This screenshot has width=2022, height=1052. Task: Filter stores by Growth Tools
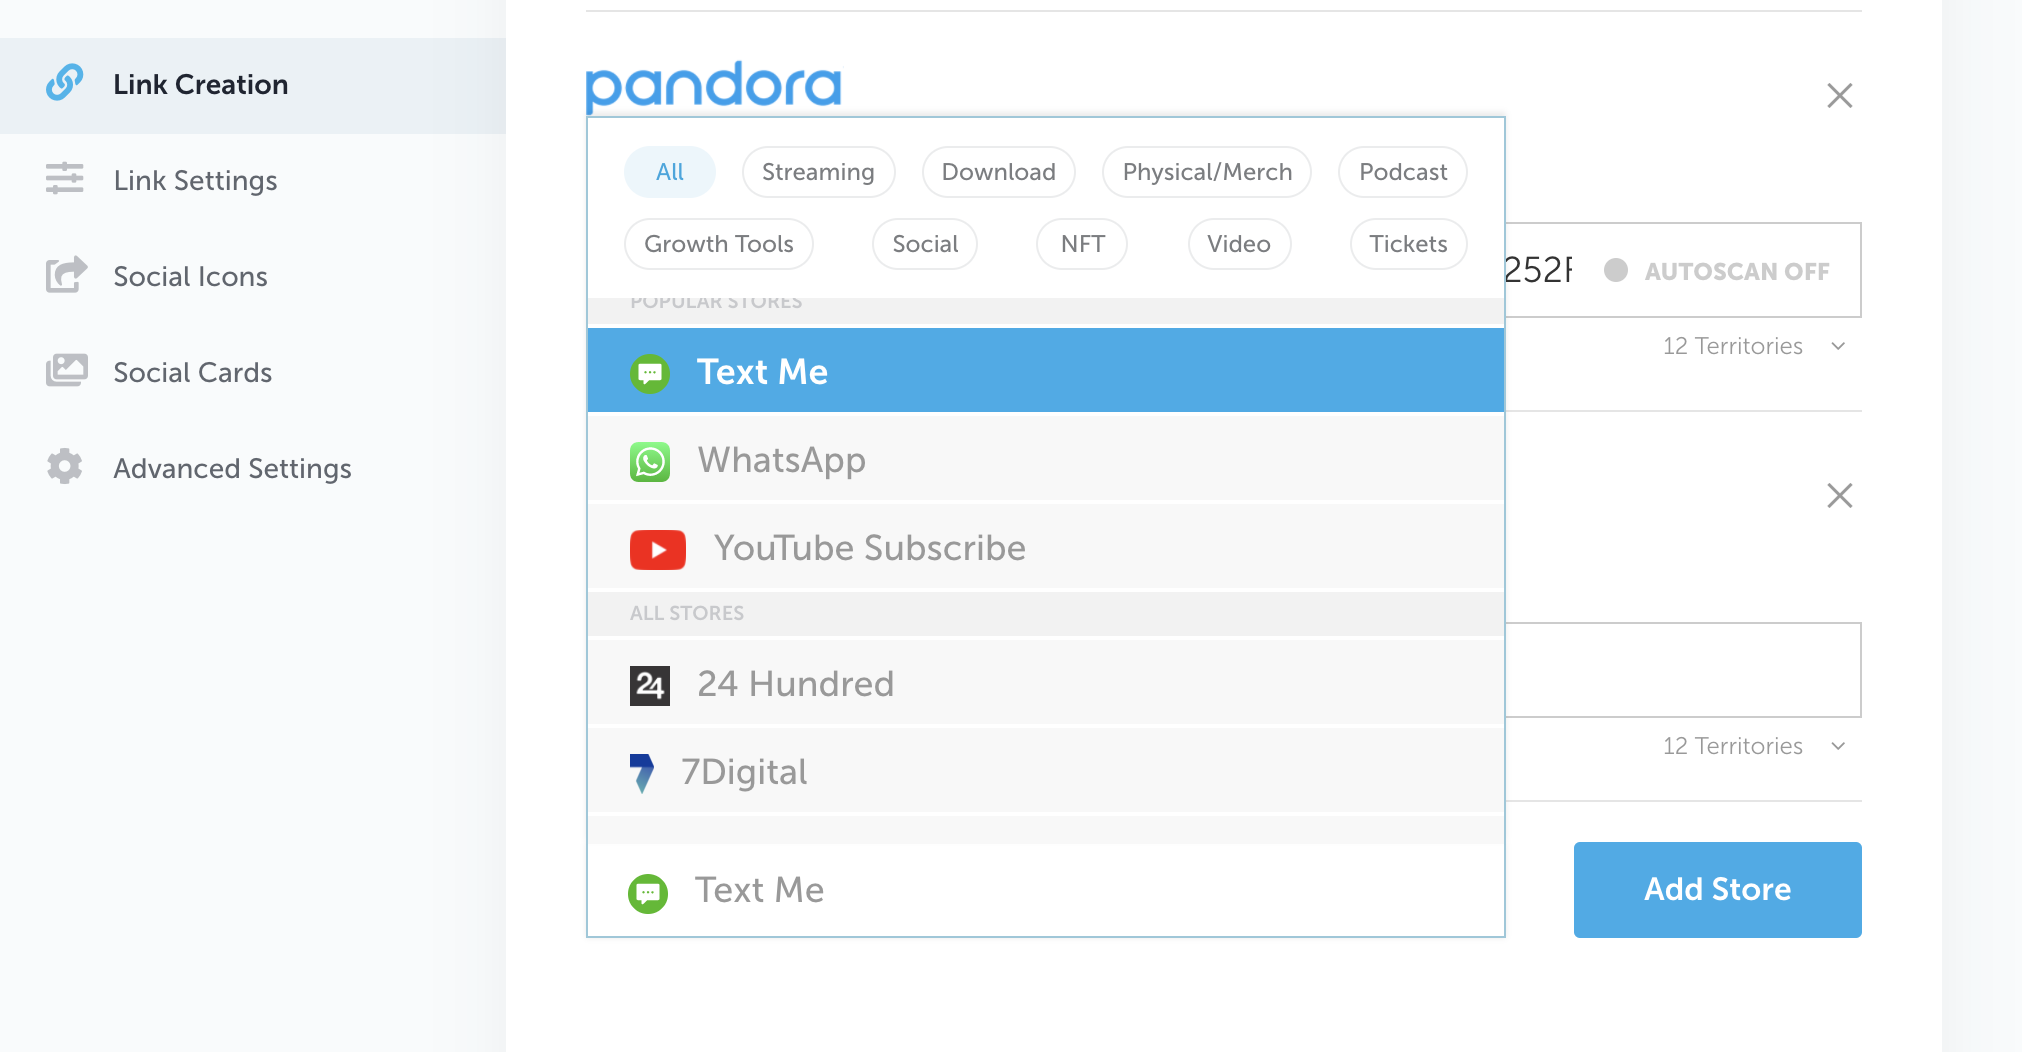click(x=719, y=244)
